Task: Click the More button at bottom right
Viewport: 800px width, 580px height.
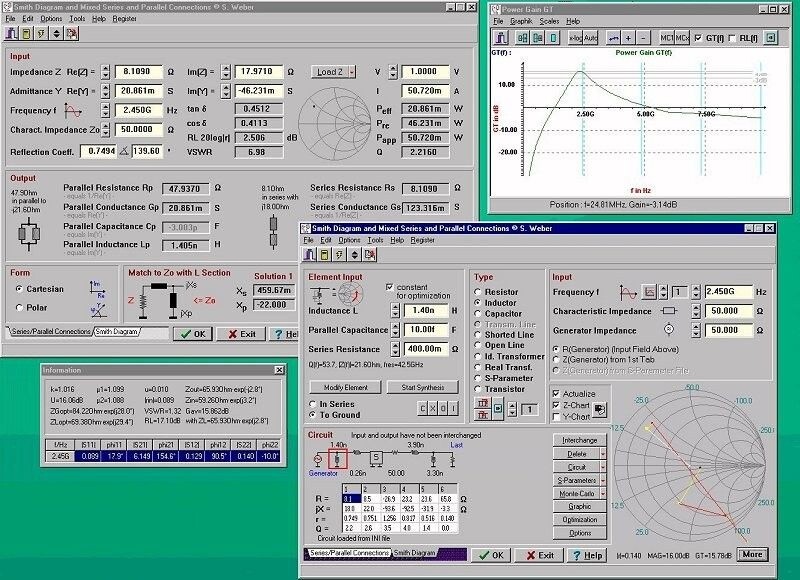Action: (x=752, y=554)
